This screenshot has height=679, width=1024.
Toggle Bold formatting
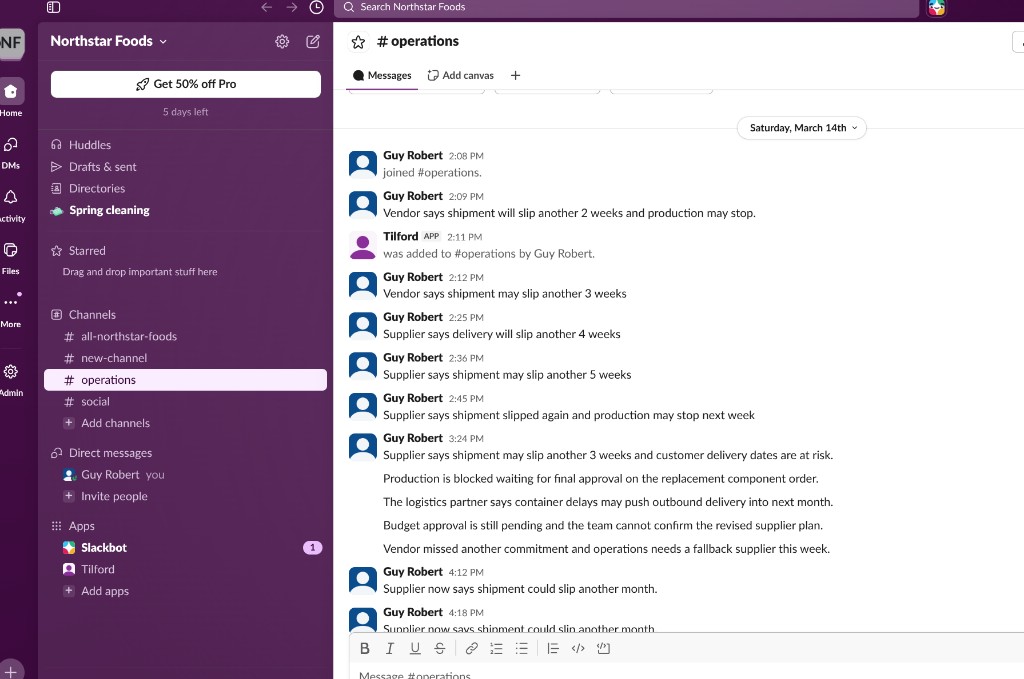click(365, 648)
